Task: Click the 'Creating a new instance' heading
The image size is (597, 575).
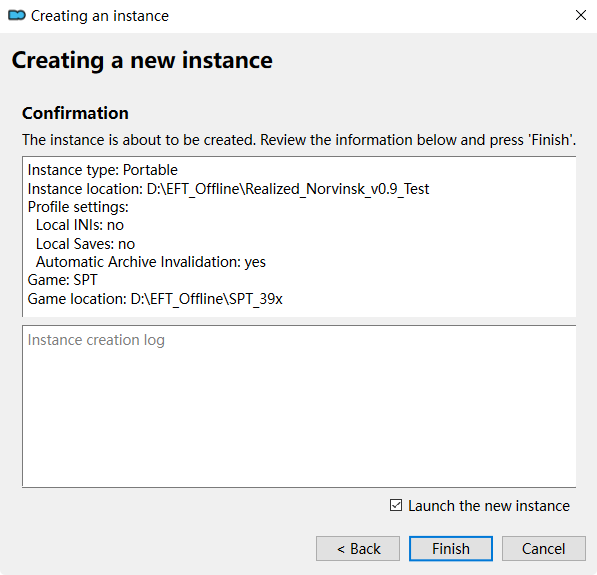Action: click(x=142, y=61)
